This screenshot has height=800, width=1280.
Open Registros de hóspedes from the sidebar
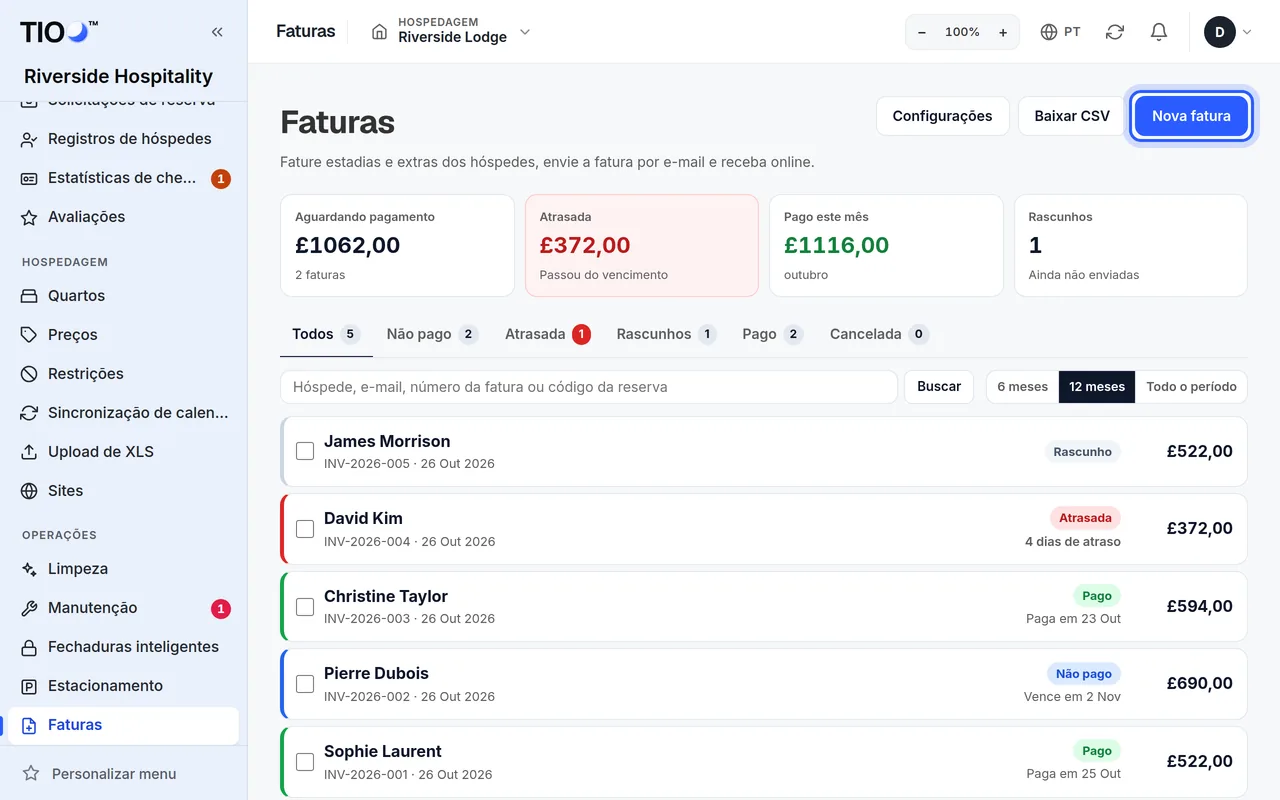123,139
